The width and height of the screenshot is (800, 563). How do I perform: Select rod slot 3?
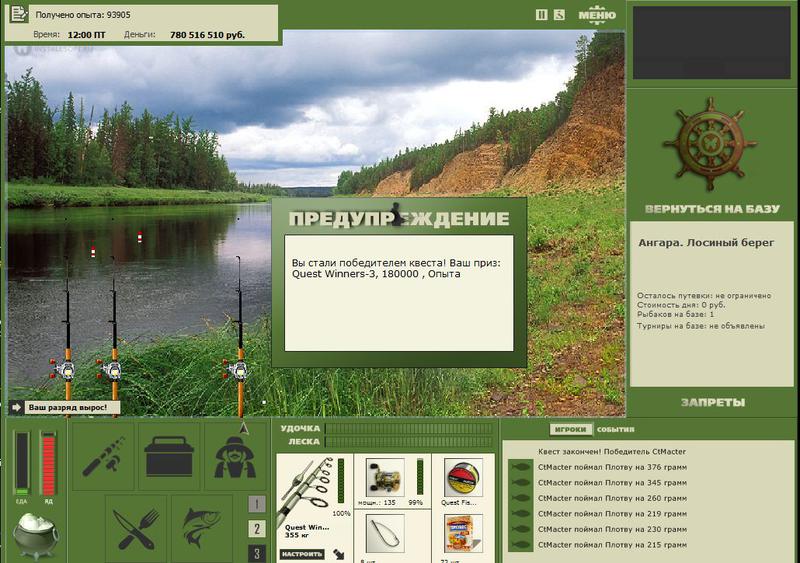pos(257,553)
